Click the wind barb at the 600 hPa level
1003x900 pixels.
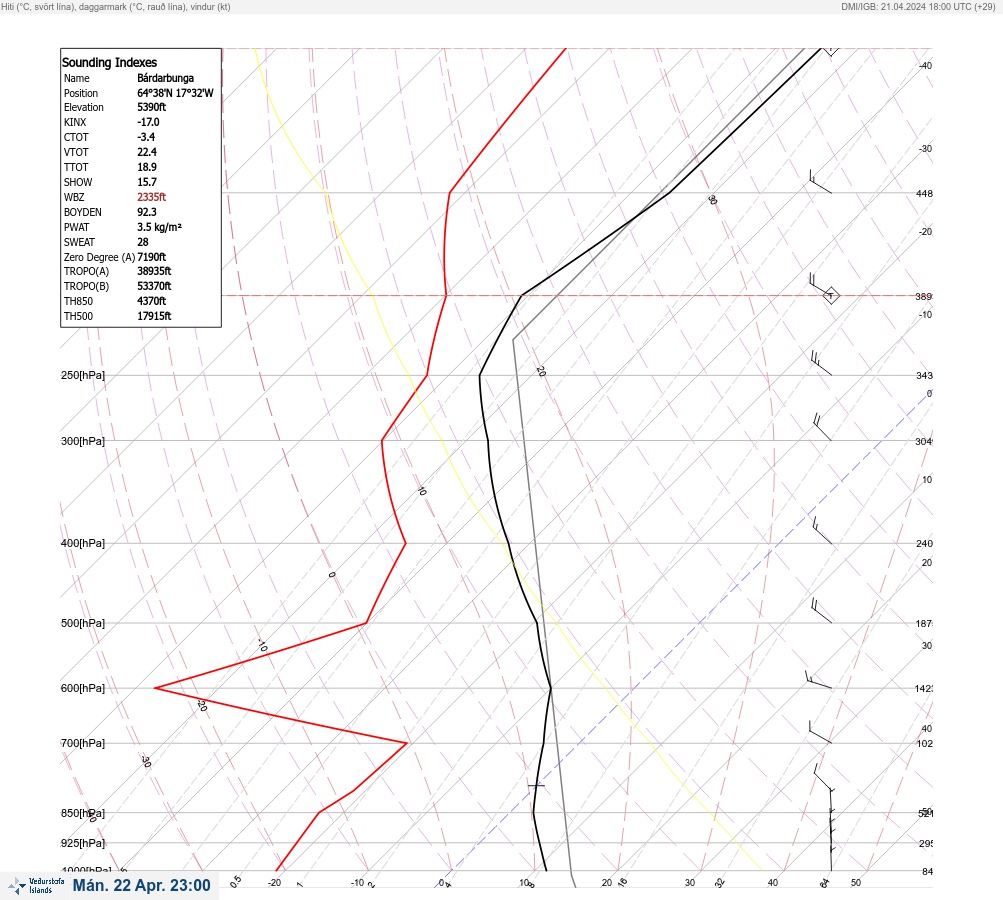(x=819, y=679)
